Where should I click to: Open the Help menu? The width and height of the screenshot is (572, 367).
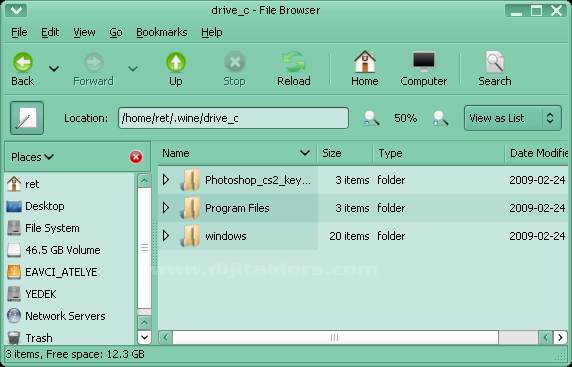[x=212, y=32]
